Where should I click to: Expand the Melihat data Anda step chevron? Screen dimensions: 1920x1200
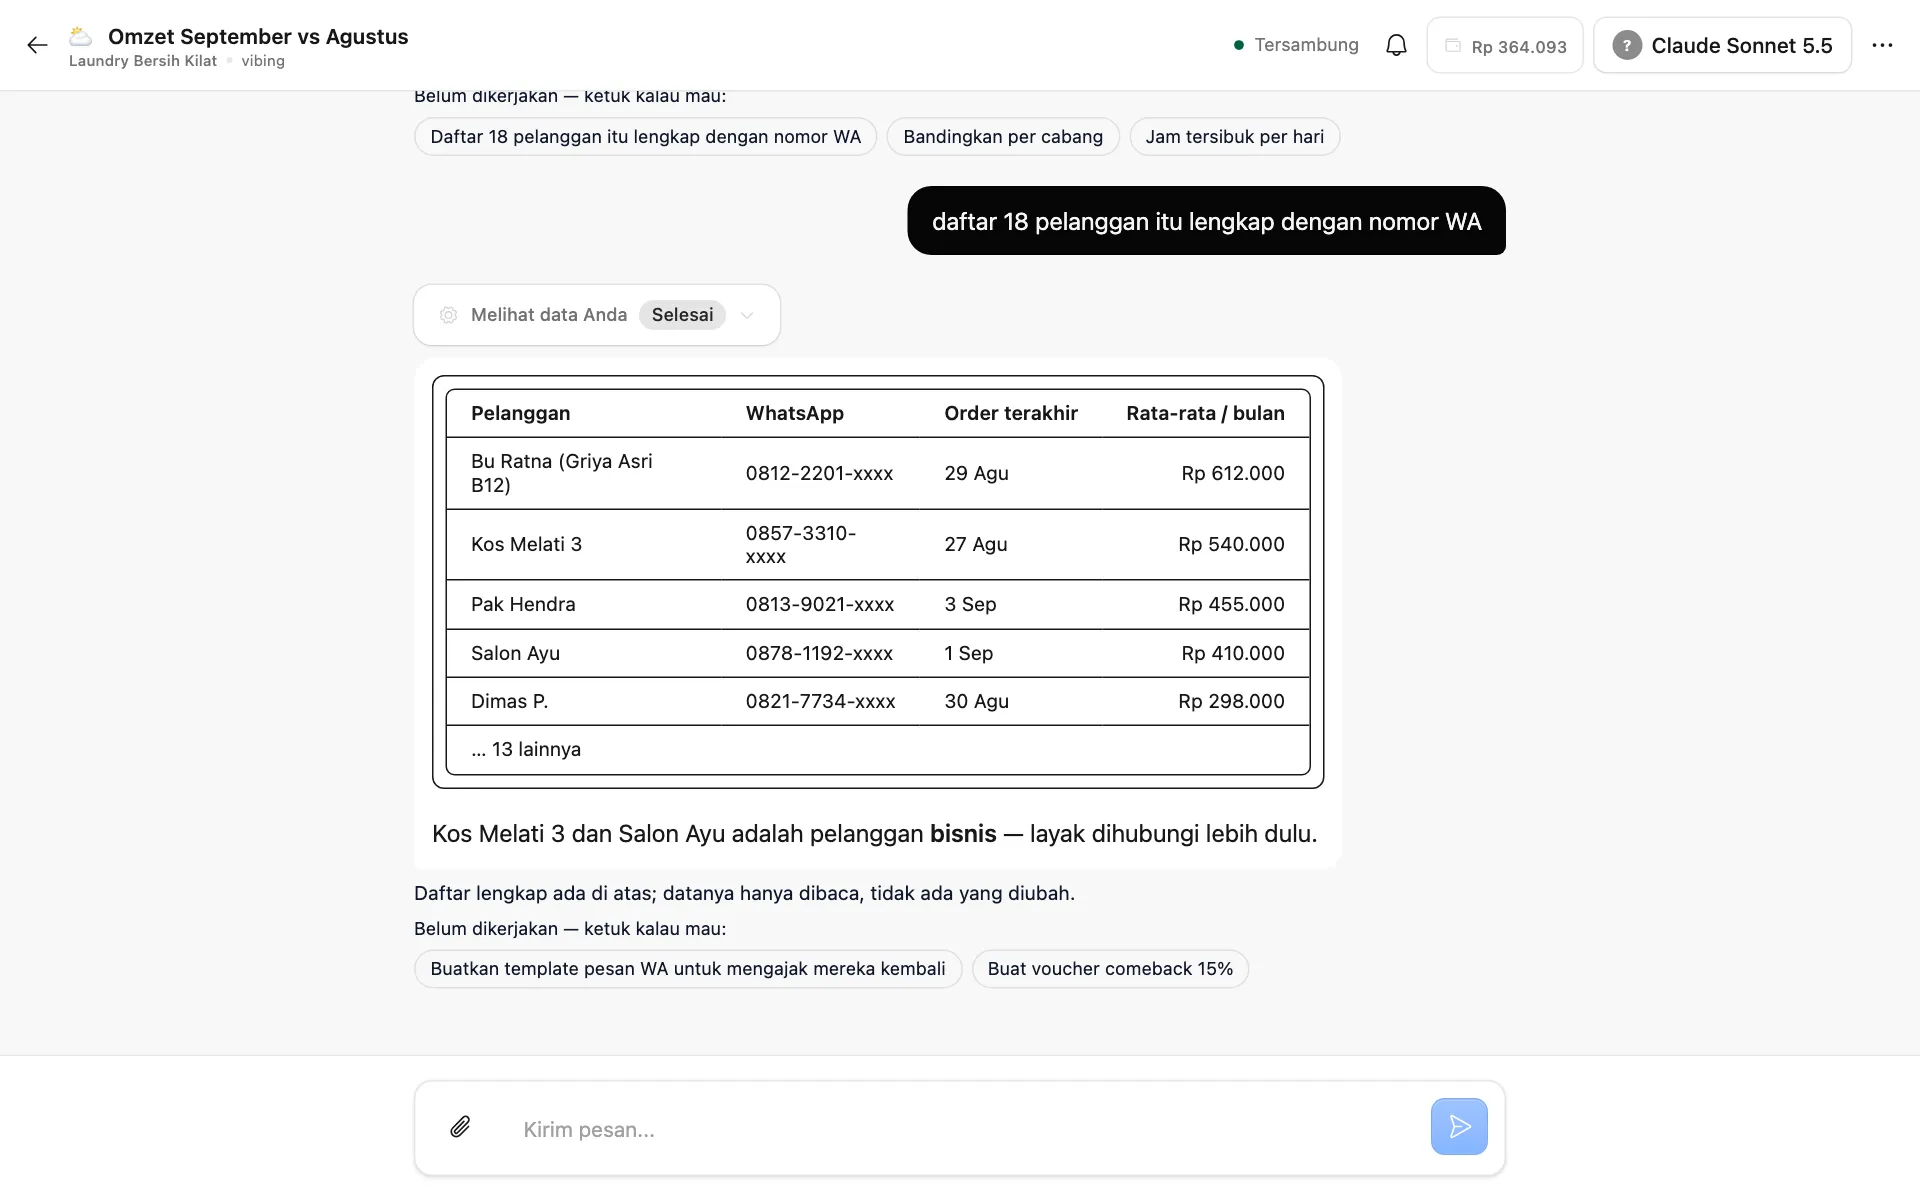tap(747, 315)
